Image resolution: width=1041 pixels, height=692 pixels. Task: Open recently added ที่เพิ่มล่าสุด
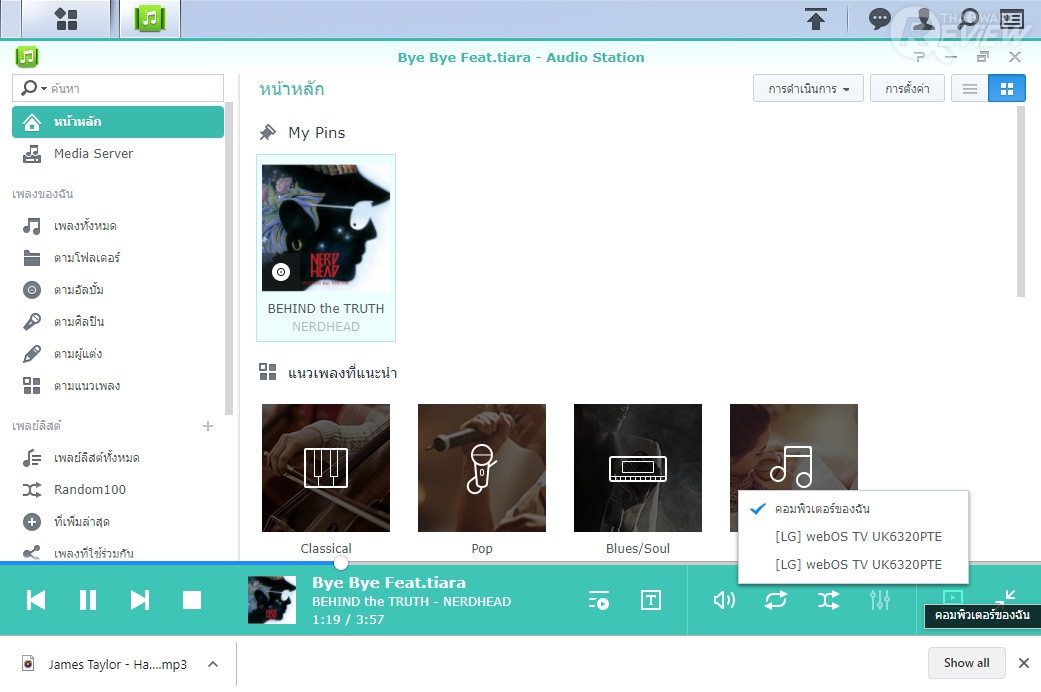[x=118, y=521]
